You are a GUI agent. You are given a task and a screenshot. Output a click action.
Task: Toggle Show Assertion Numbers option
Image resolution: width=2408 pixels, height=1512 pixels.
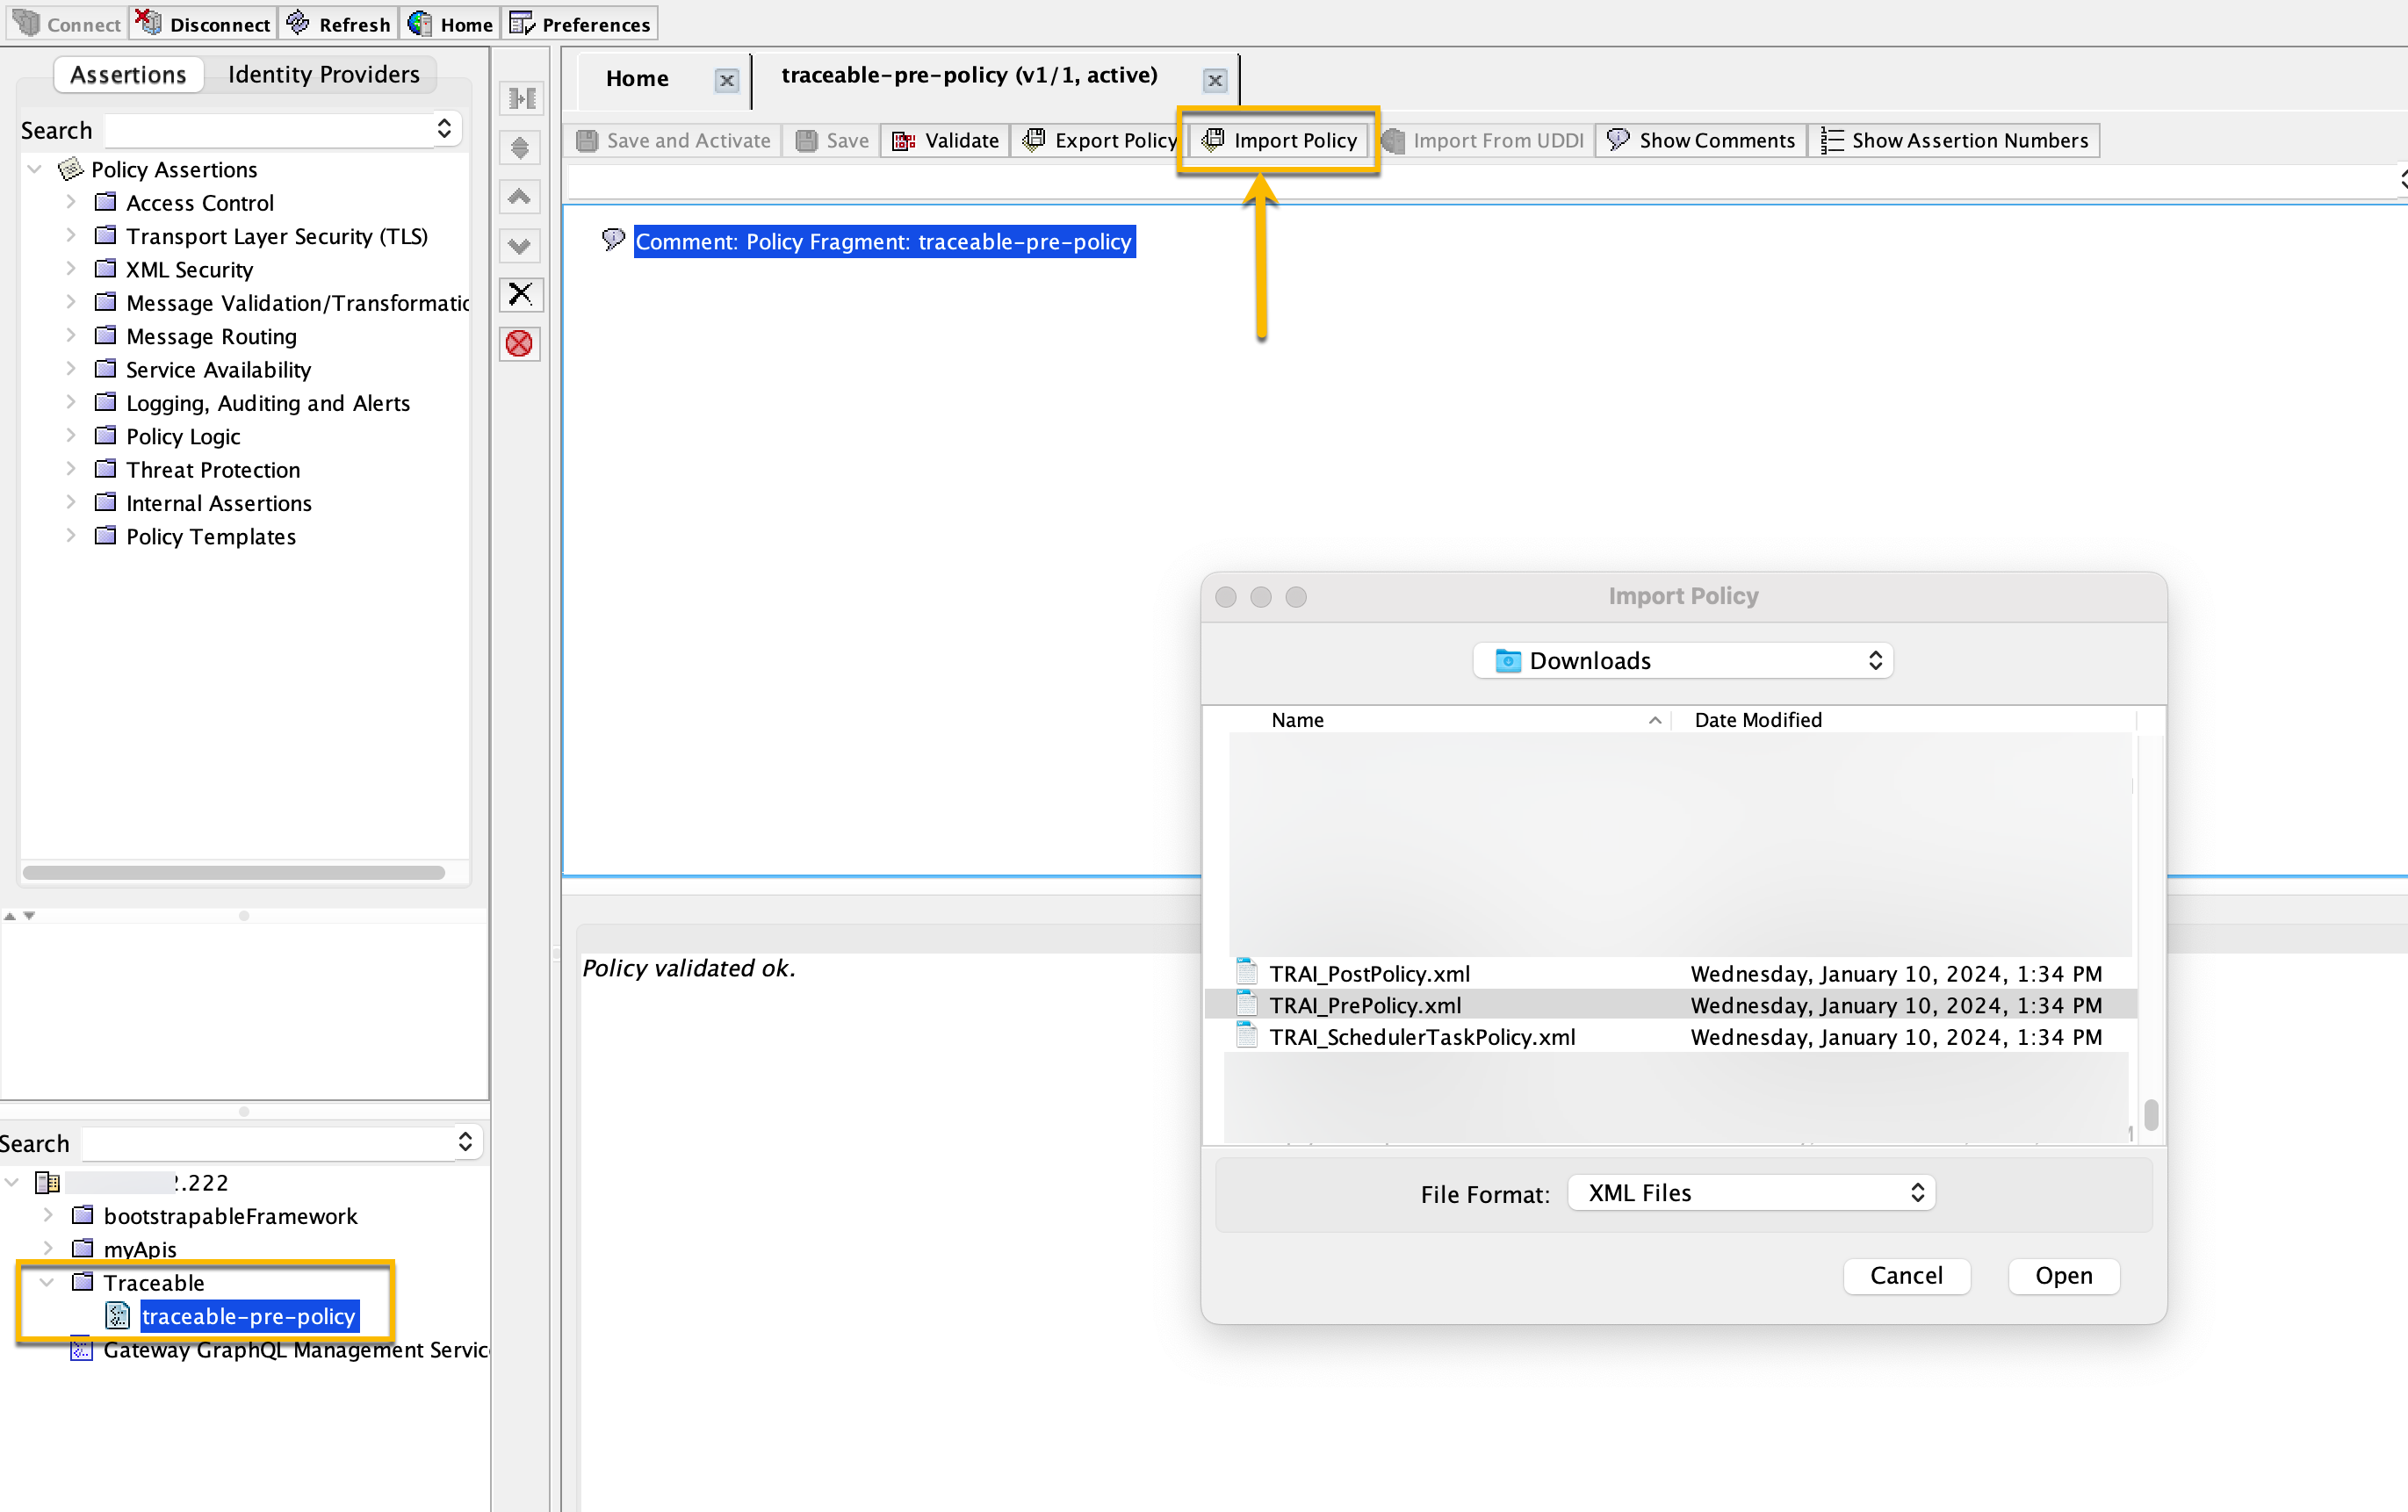(1955, 140)
